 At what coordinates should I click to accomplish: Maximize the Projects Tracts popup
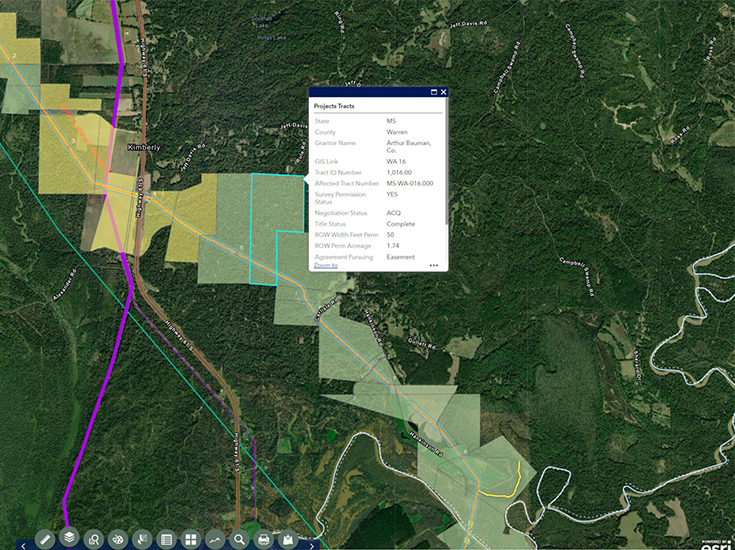click(x=434, y=92)
